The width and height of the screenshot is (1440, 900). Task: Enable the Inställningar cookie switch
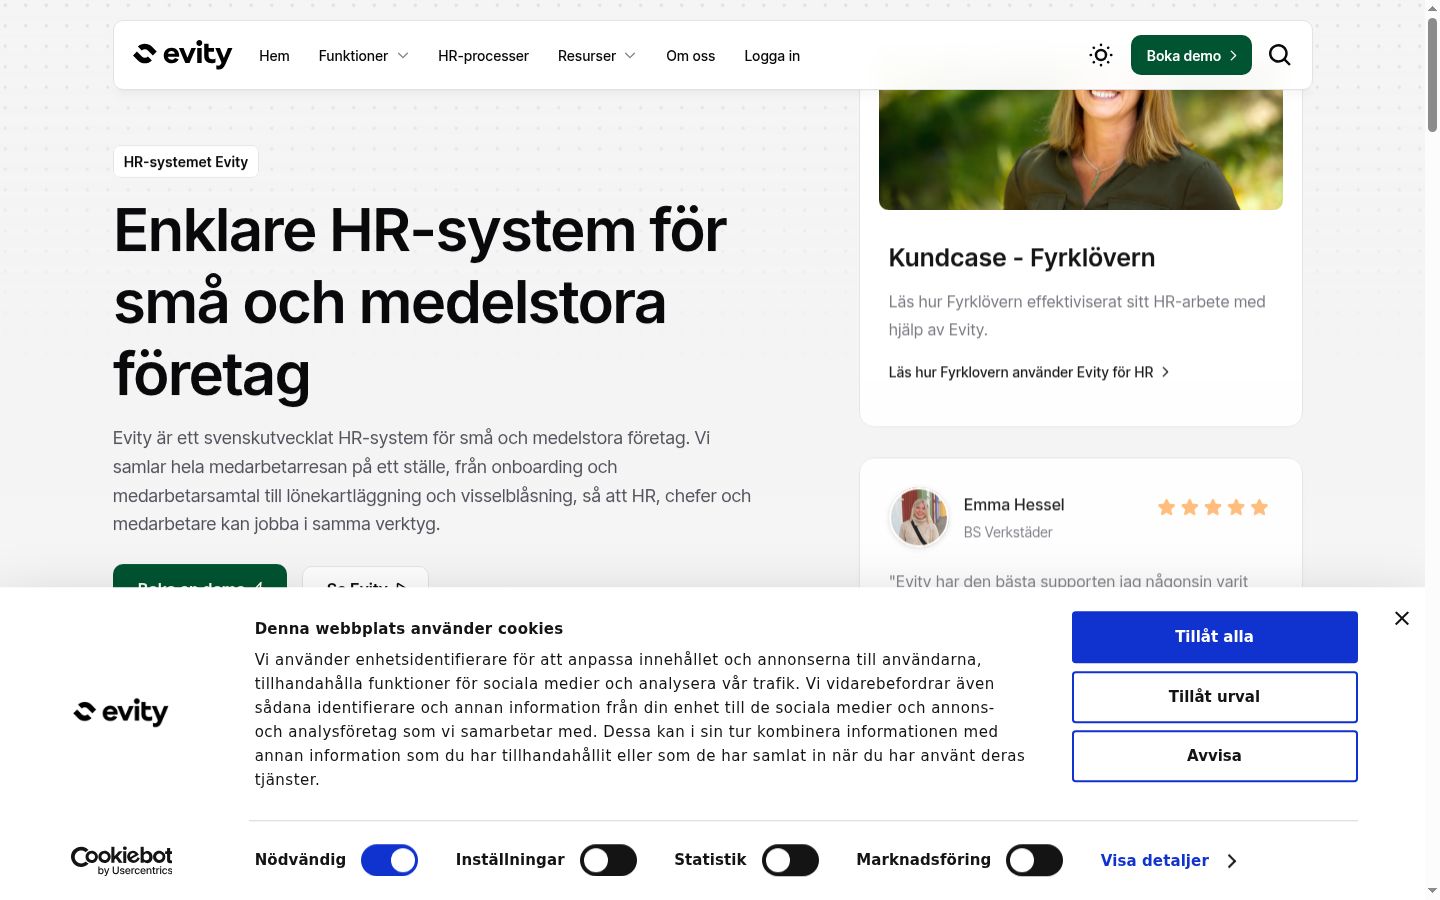point(608,860)
